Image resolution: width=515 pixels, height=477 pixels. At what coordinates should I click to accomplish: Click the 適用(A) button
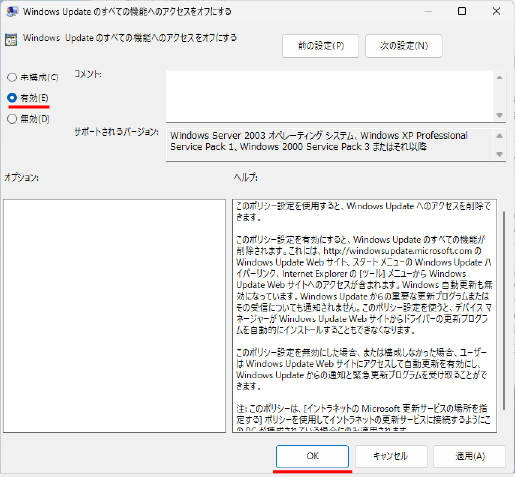[x=469, y=456]
